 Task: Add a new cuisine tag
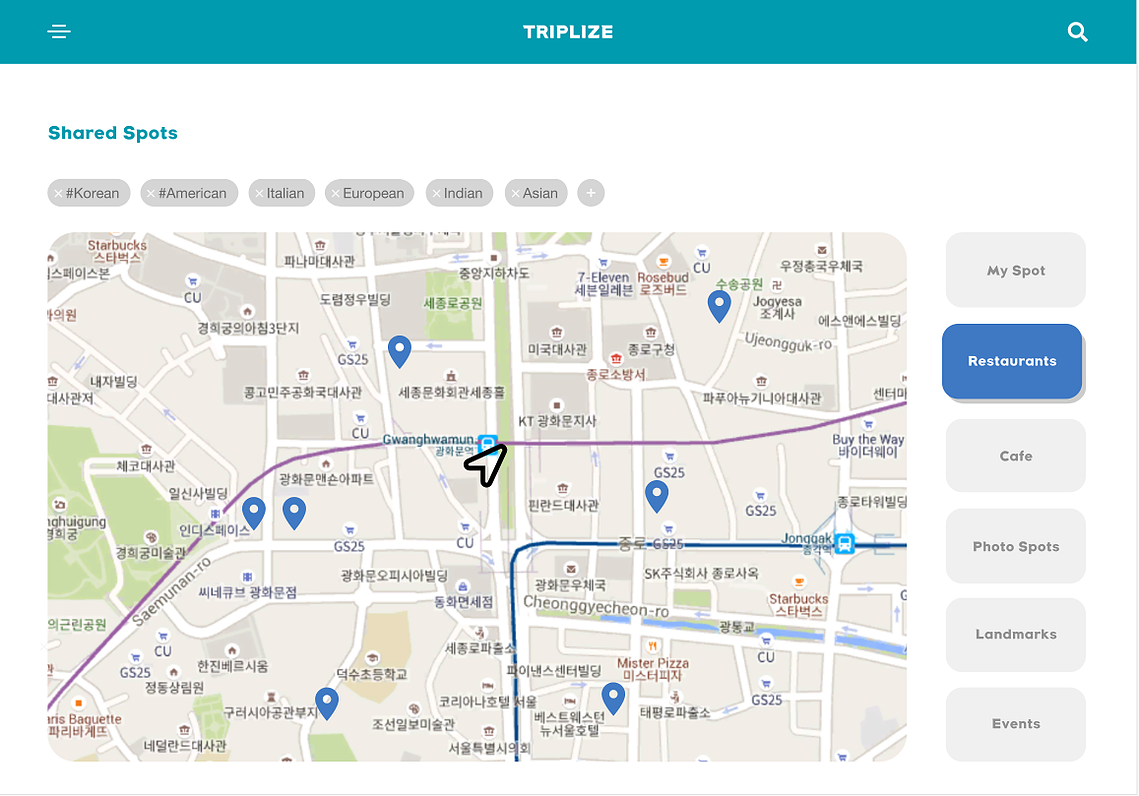tap(591, 193)
